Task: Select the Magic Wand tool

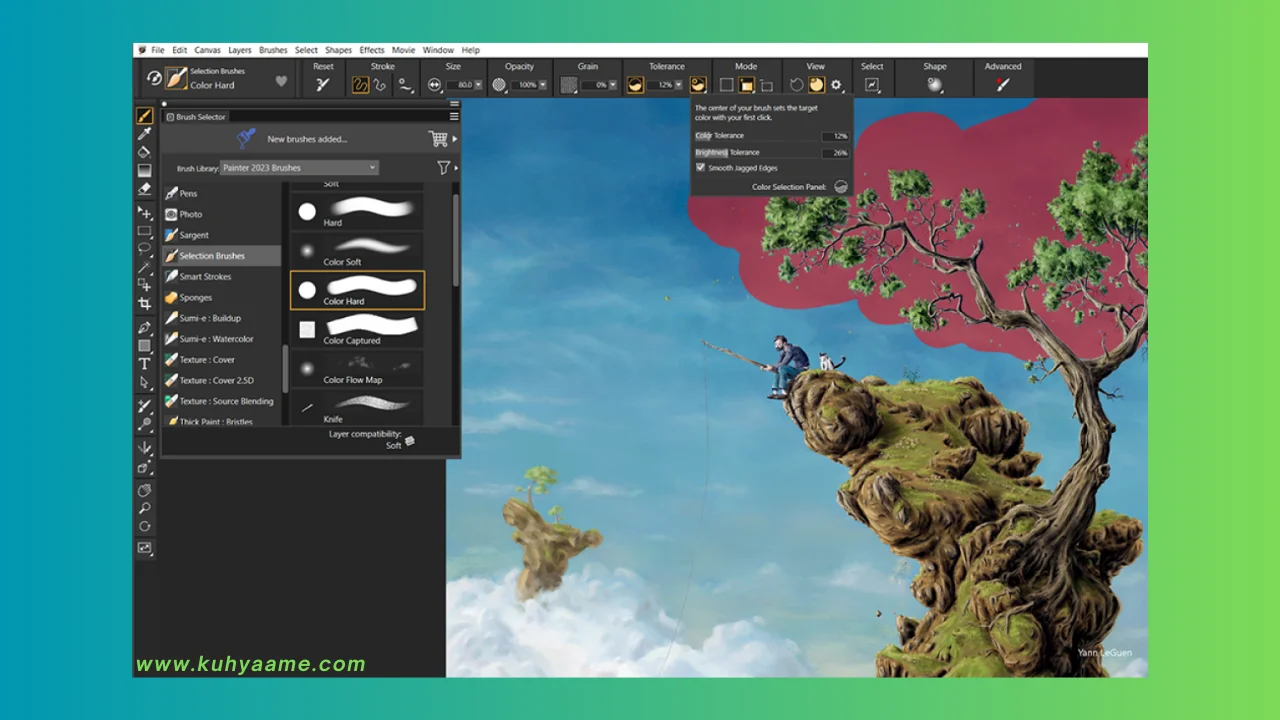Action: [144, 267]
